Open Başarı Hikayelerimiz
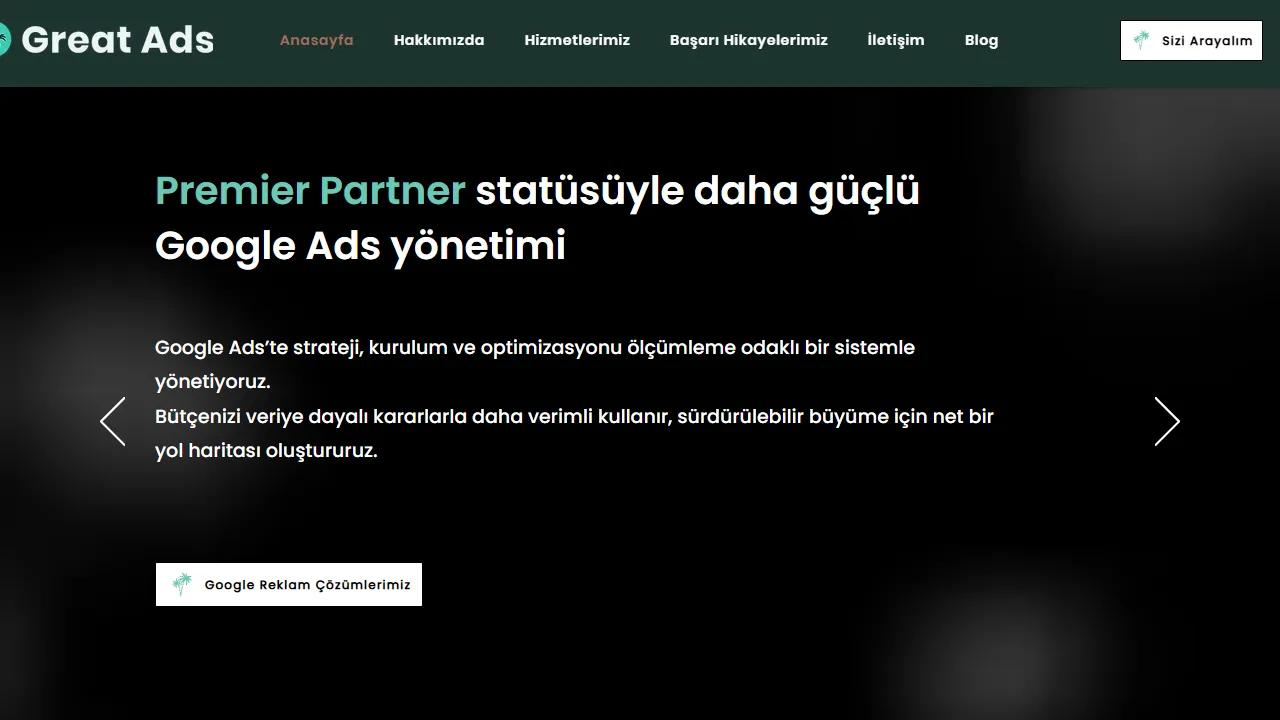Screen dimensions: 1280x720 coord(748,40)
